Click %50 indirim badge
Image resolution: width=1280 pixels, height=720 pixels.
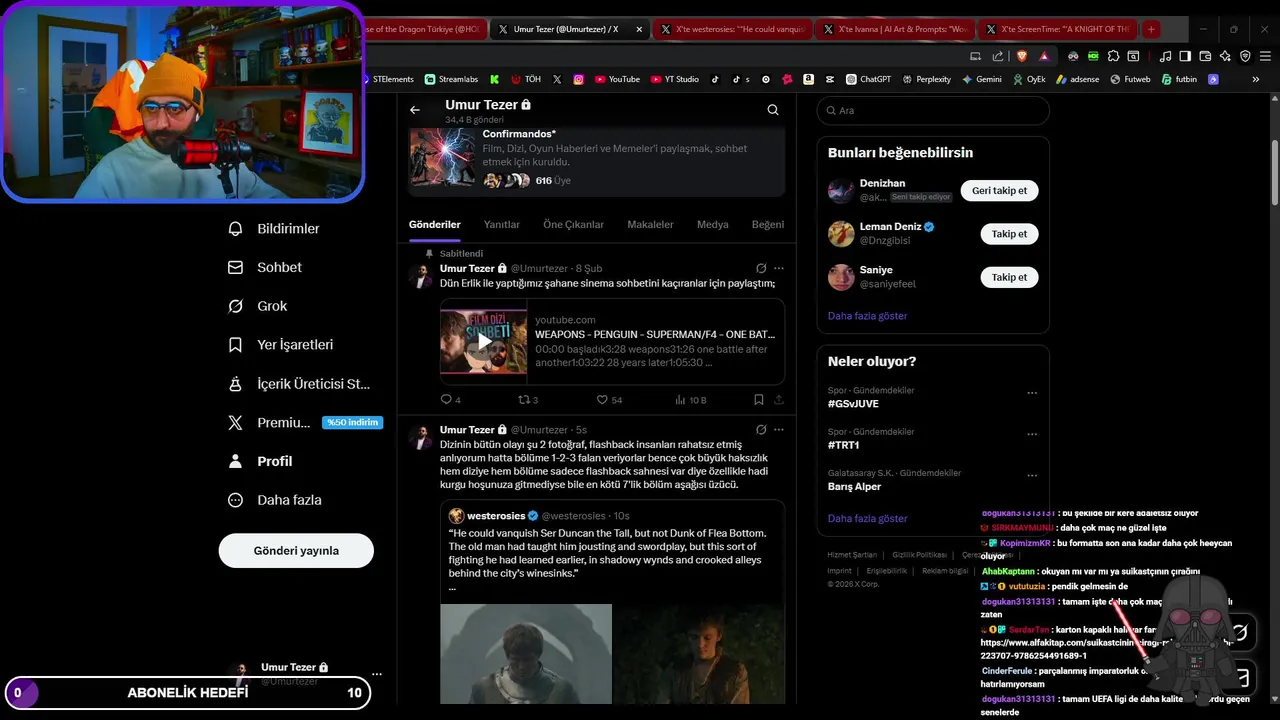click(352, 423)
